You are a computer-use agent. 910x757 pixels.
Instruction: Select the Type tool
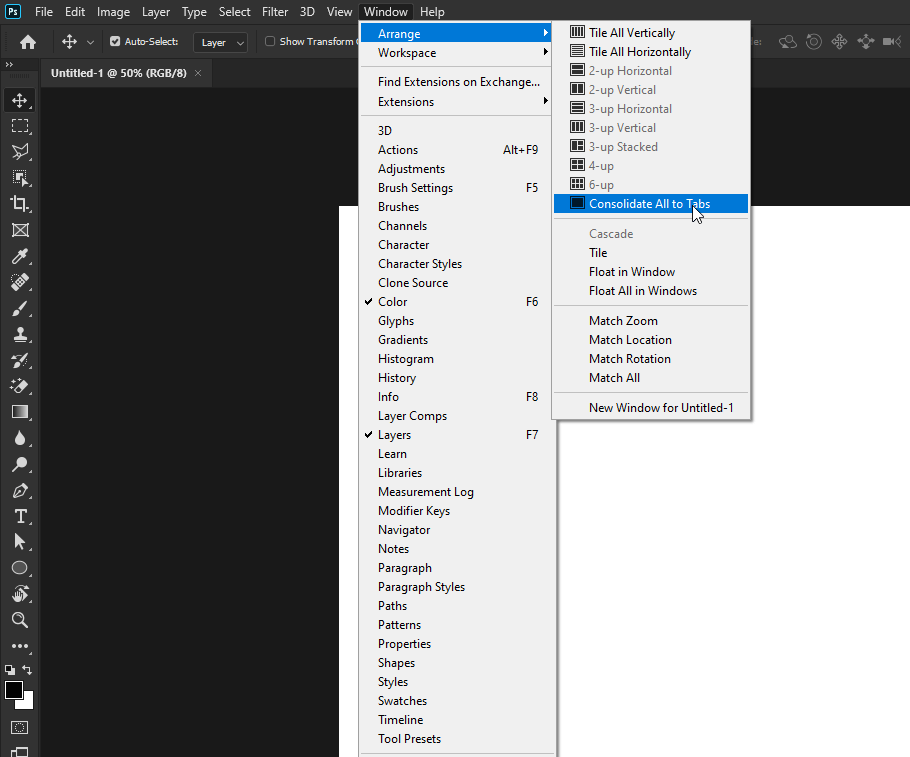[x=20, y=516]
